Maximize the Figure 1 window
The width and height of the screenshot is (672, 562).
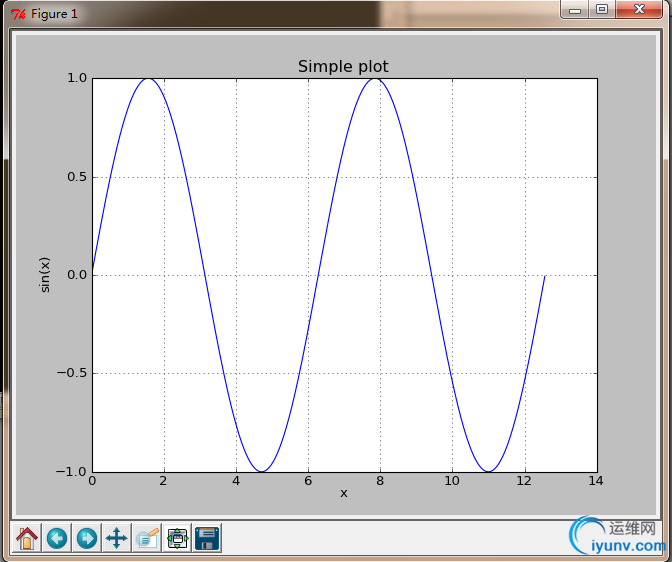602,9
